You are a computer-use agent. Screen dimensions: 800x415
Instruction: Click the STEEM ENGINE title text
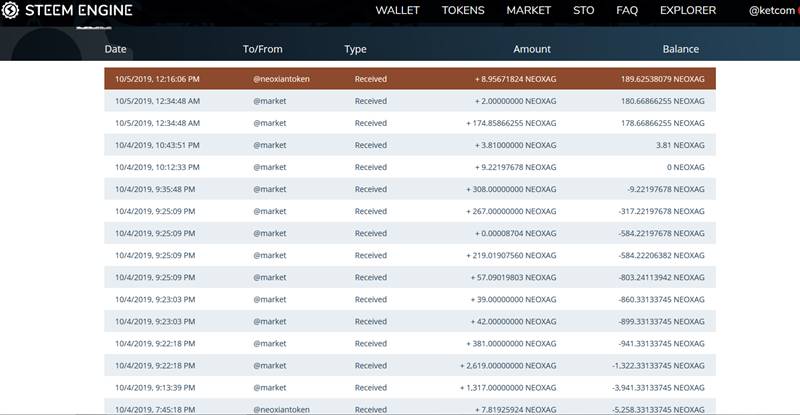click(x=79, y=10)
